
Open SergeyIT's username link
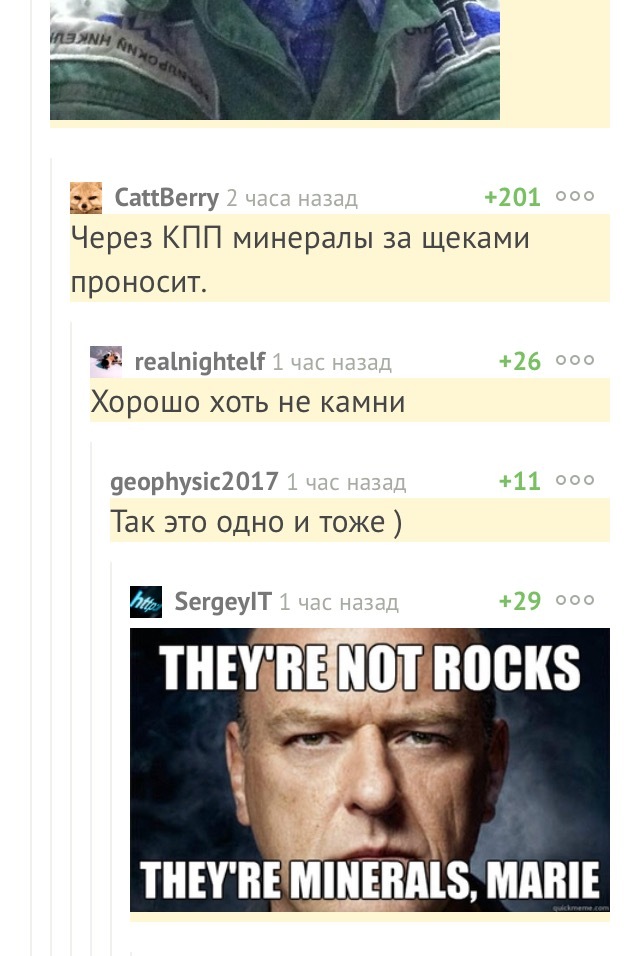click(222, 602)
